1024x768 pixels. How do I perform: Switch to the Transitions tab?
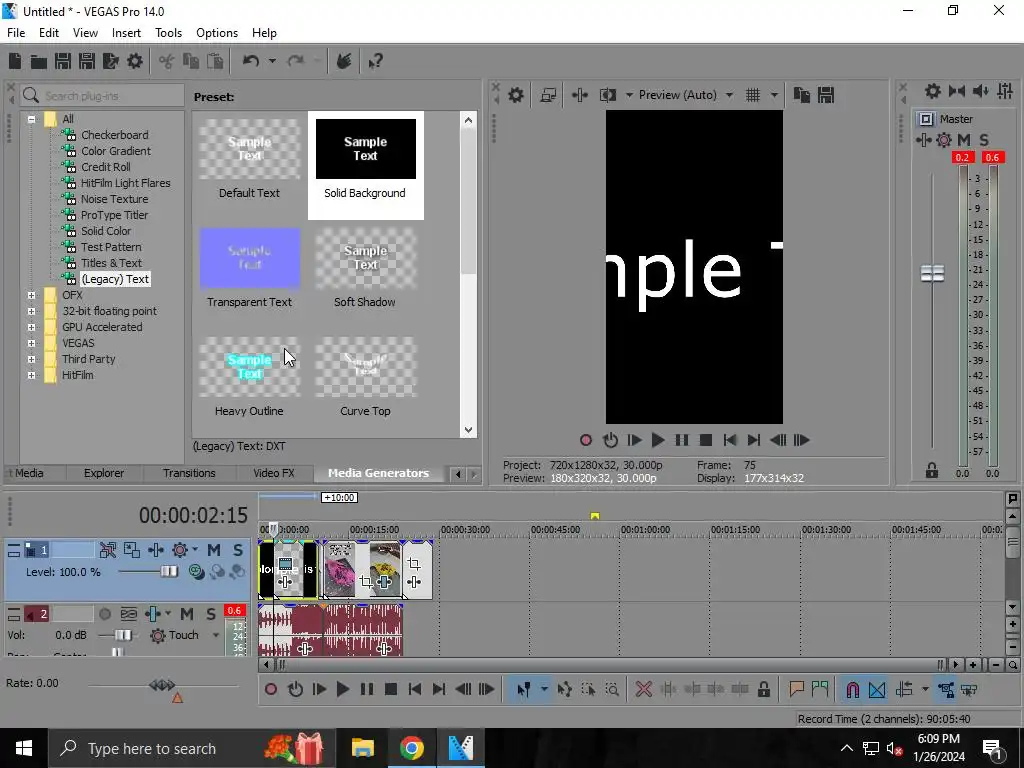coord(189,473)
